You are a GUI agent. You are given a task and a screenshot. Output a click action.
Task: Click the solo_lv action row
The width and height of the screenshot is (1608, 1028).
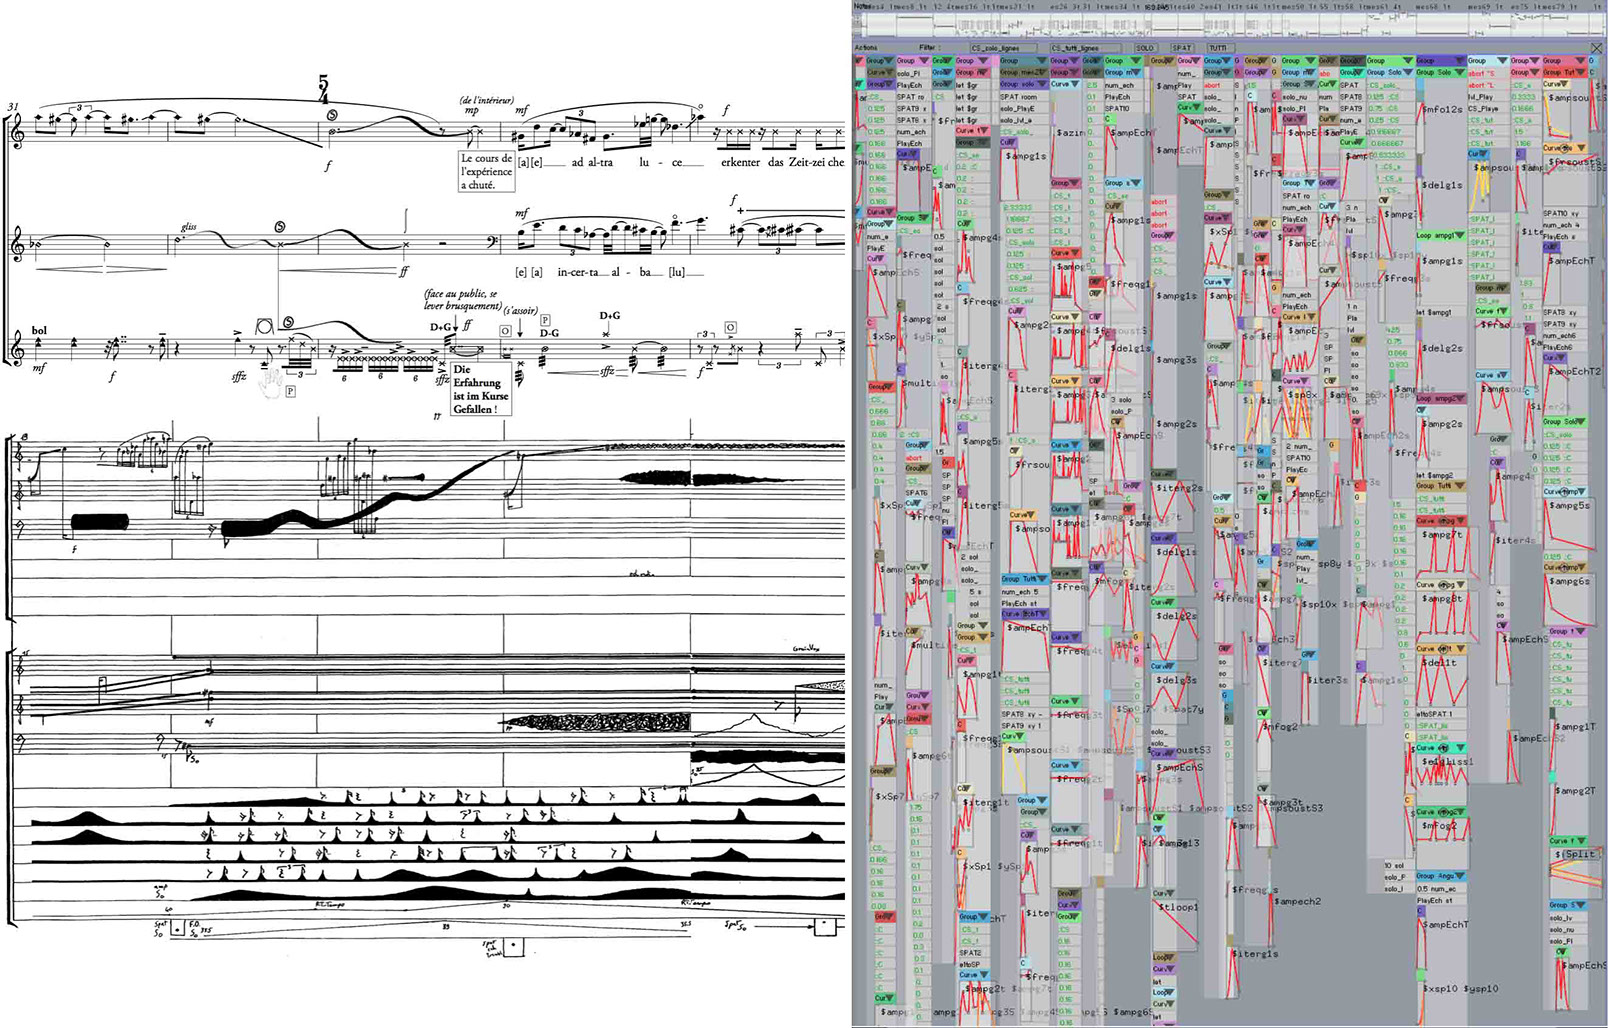[x=1569, y=918]
